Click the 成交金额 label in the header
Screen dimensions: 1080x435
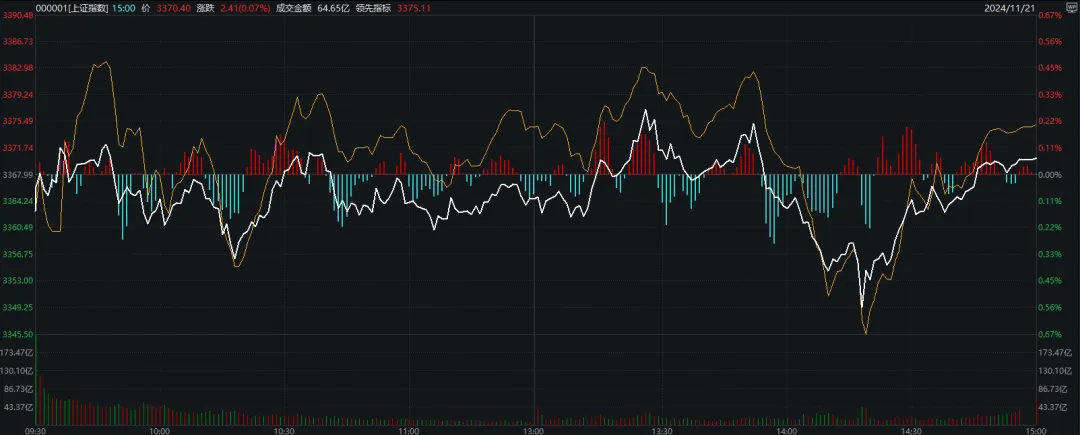tap(292, 9)
